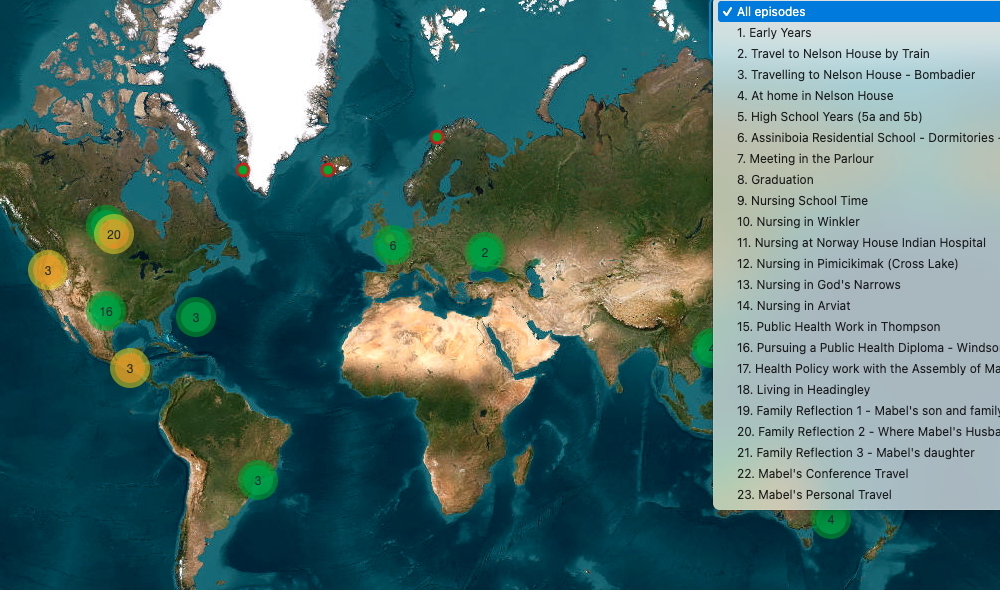
Task: Click the cluster marker showing 20 in Canada
Action: point(114,235)
